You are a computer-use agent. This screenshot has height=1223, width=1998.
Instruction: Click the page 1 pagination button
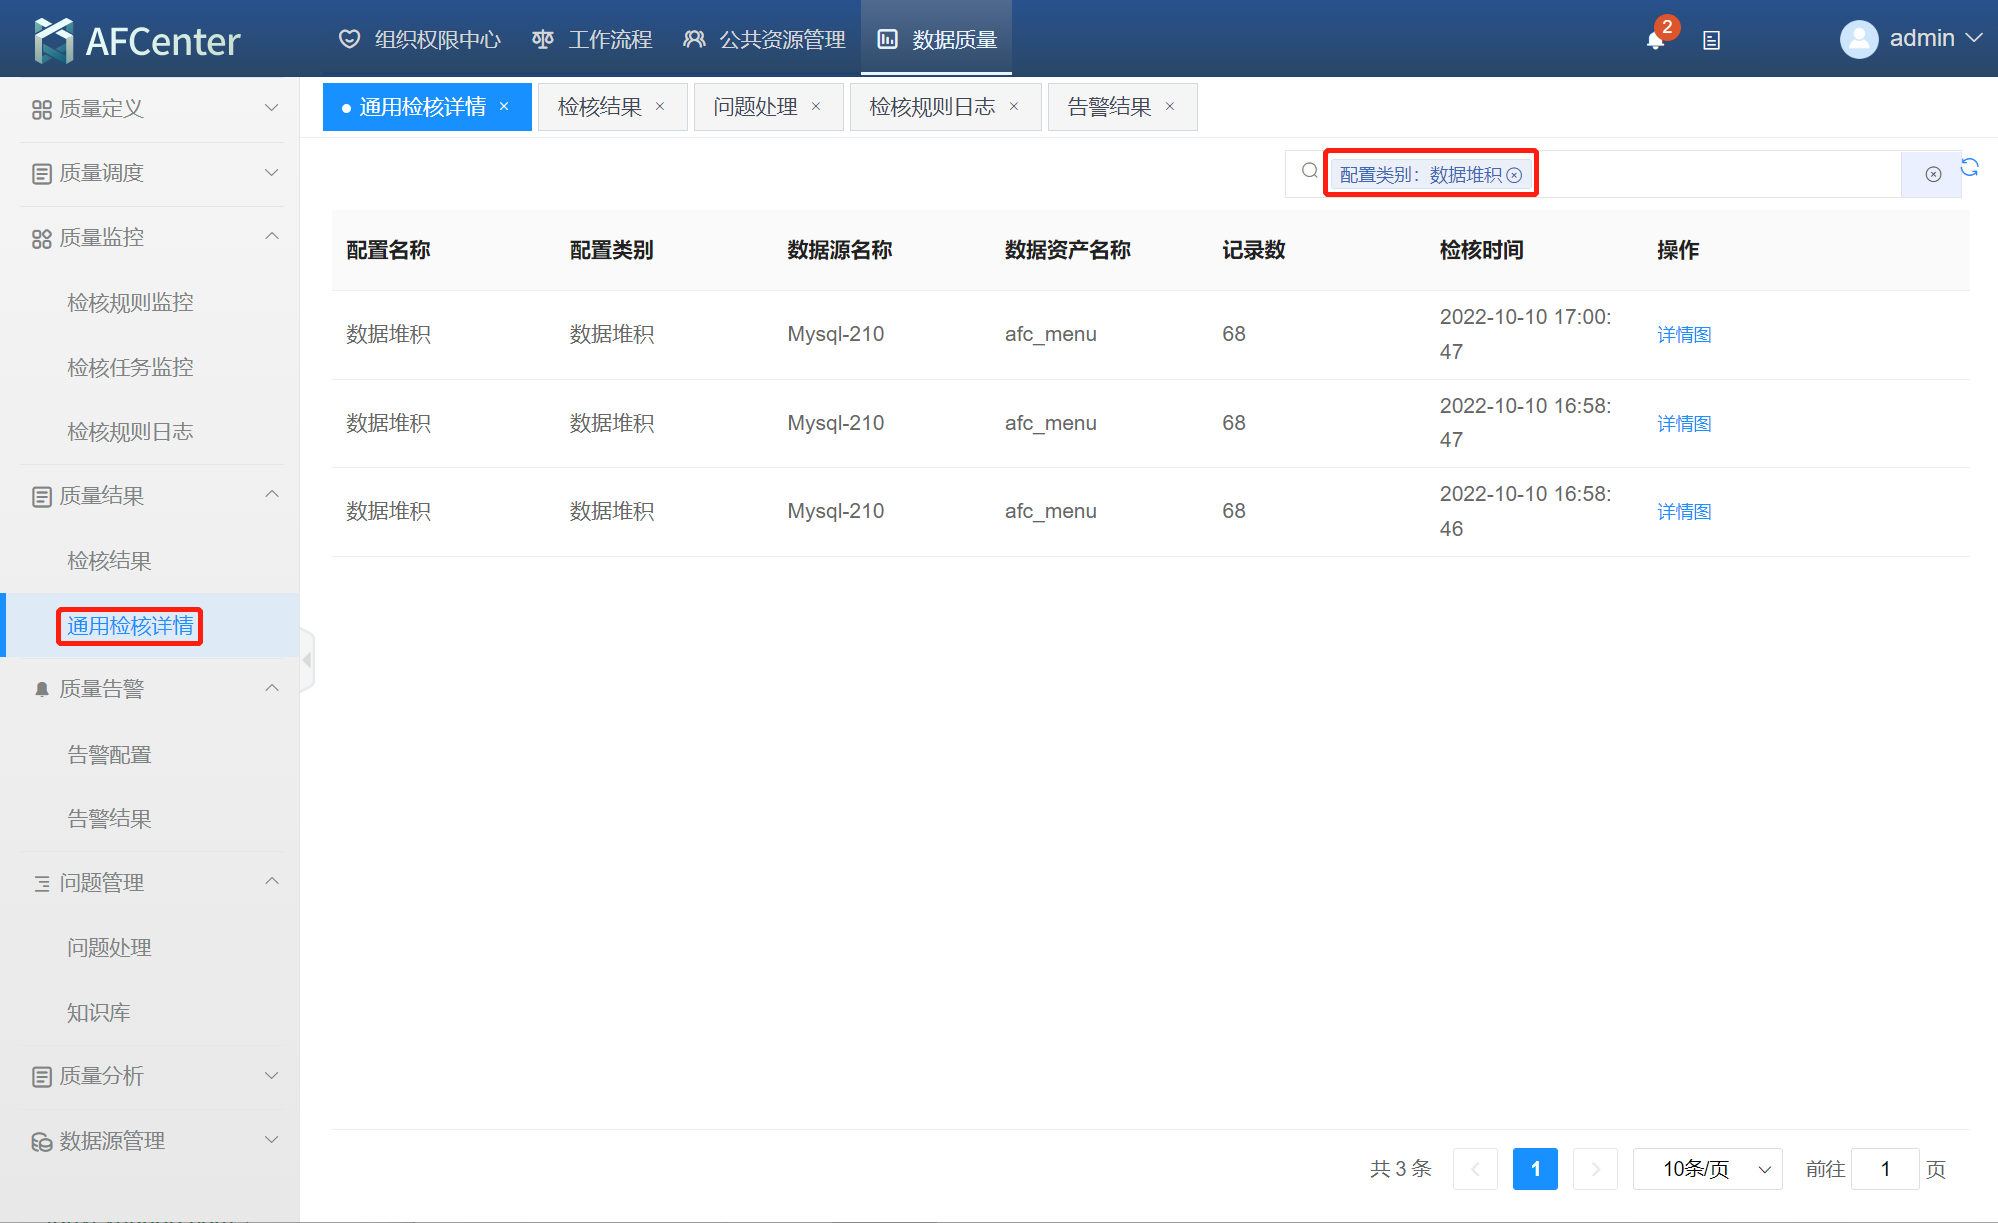[x=1535, y=1169]
